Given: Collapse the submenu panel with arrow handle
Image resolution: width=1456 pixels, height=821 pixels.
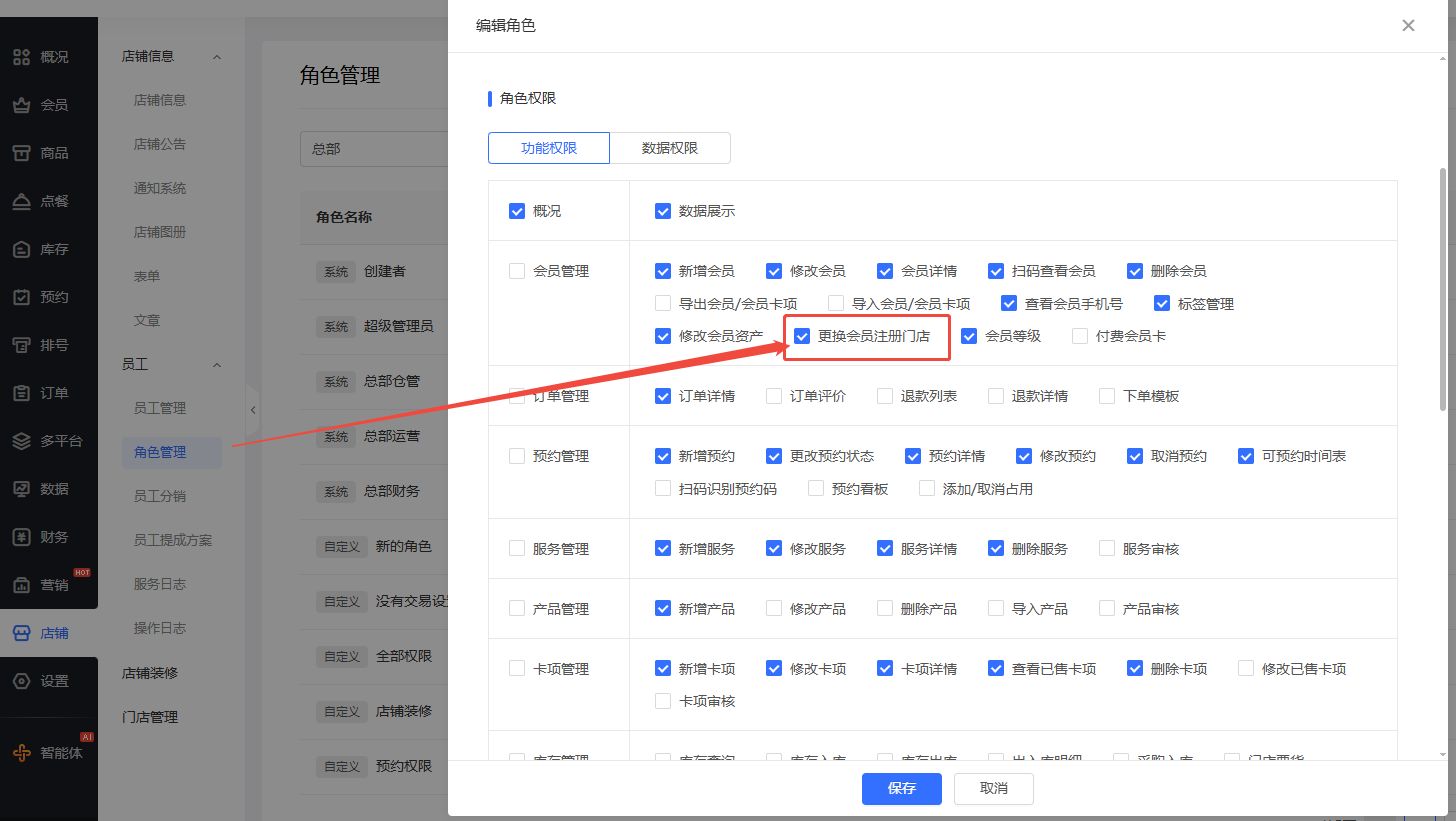Looking at the screenshot, I should click(253, 410).
